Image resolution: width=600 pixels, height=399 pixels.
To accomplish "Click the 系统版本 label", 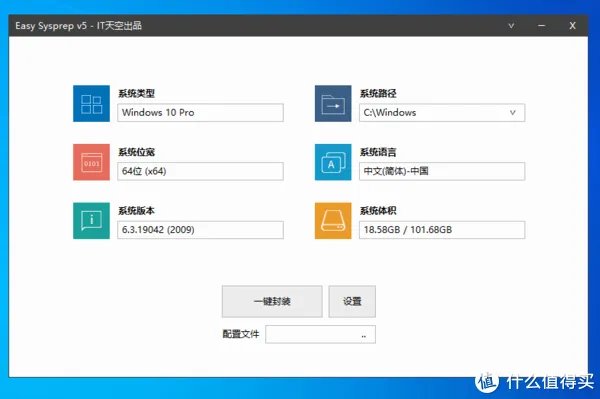I will [x=136, y=210].
